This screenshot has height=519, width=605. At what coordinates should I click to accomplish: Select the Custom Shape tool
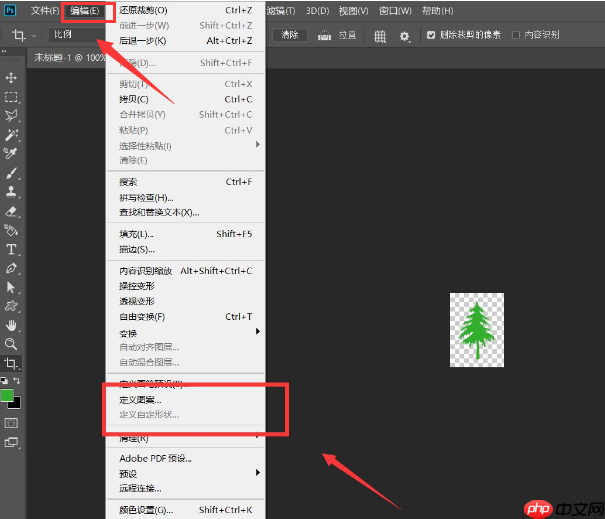point(11,306)
